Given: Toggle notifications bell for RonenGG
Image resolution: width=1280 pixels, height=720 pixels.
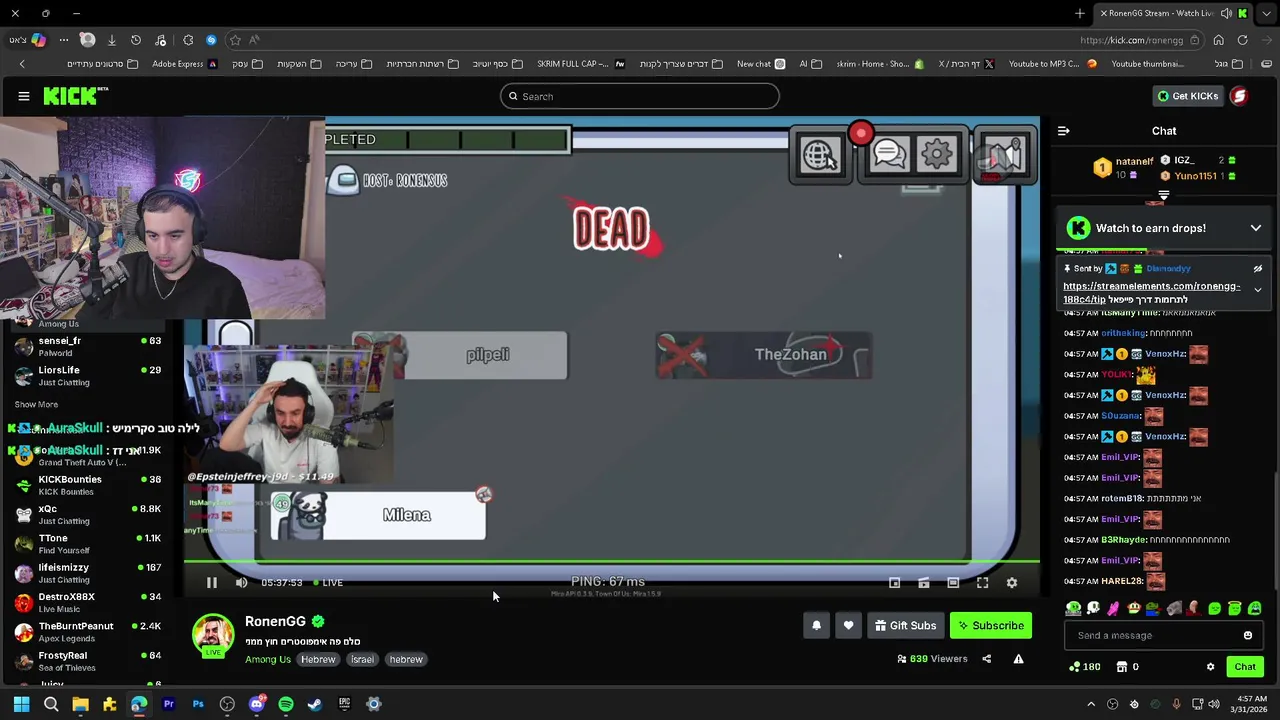Looking at the screenshot, I should (x=816, y=626).
